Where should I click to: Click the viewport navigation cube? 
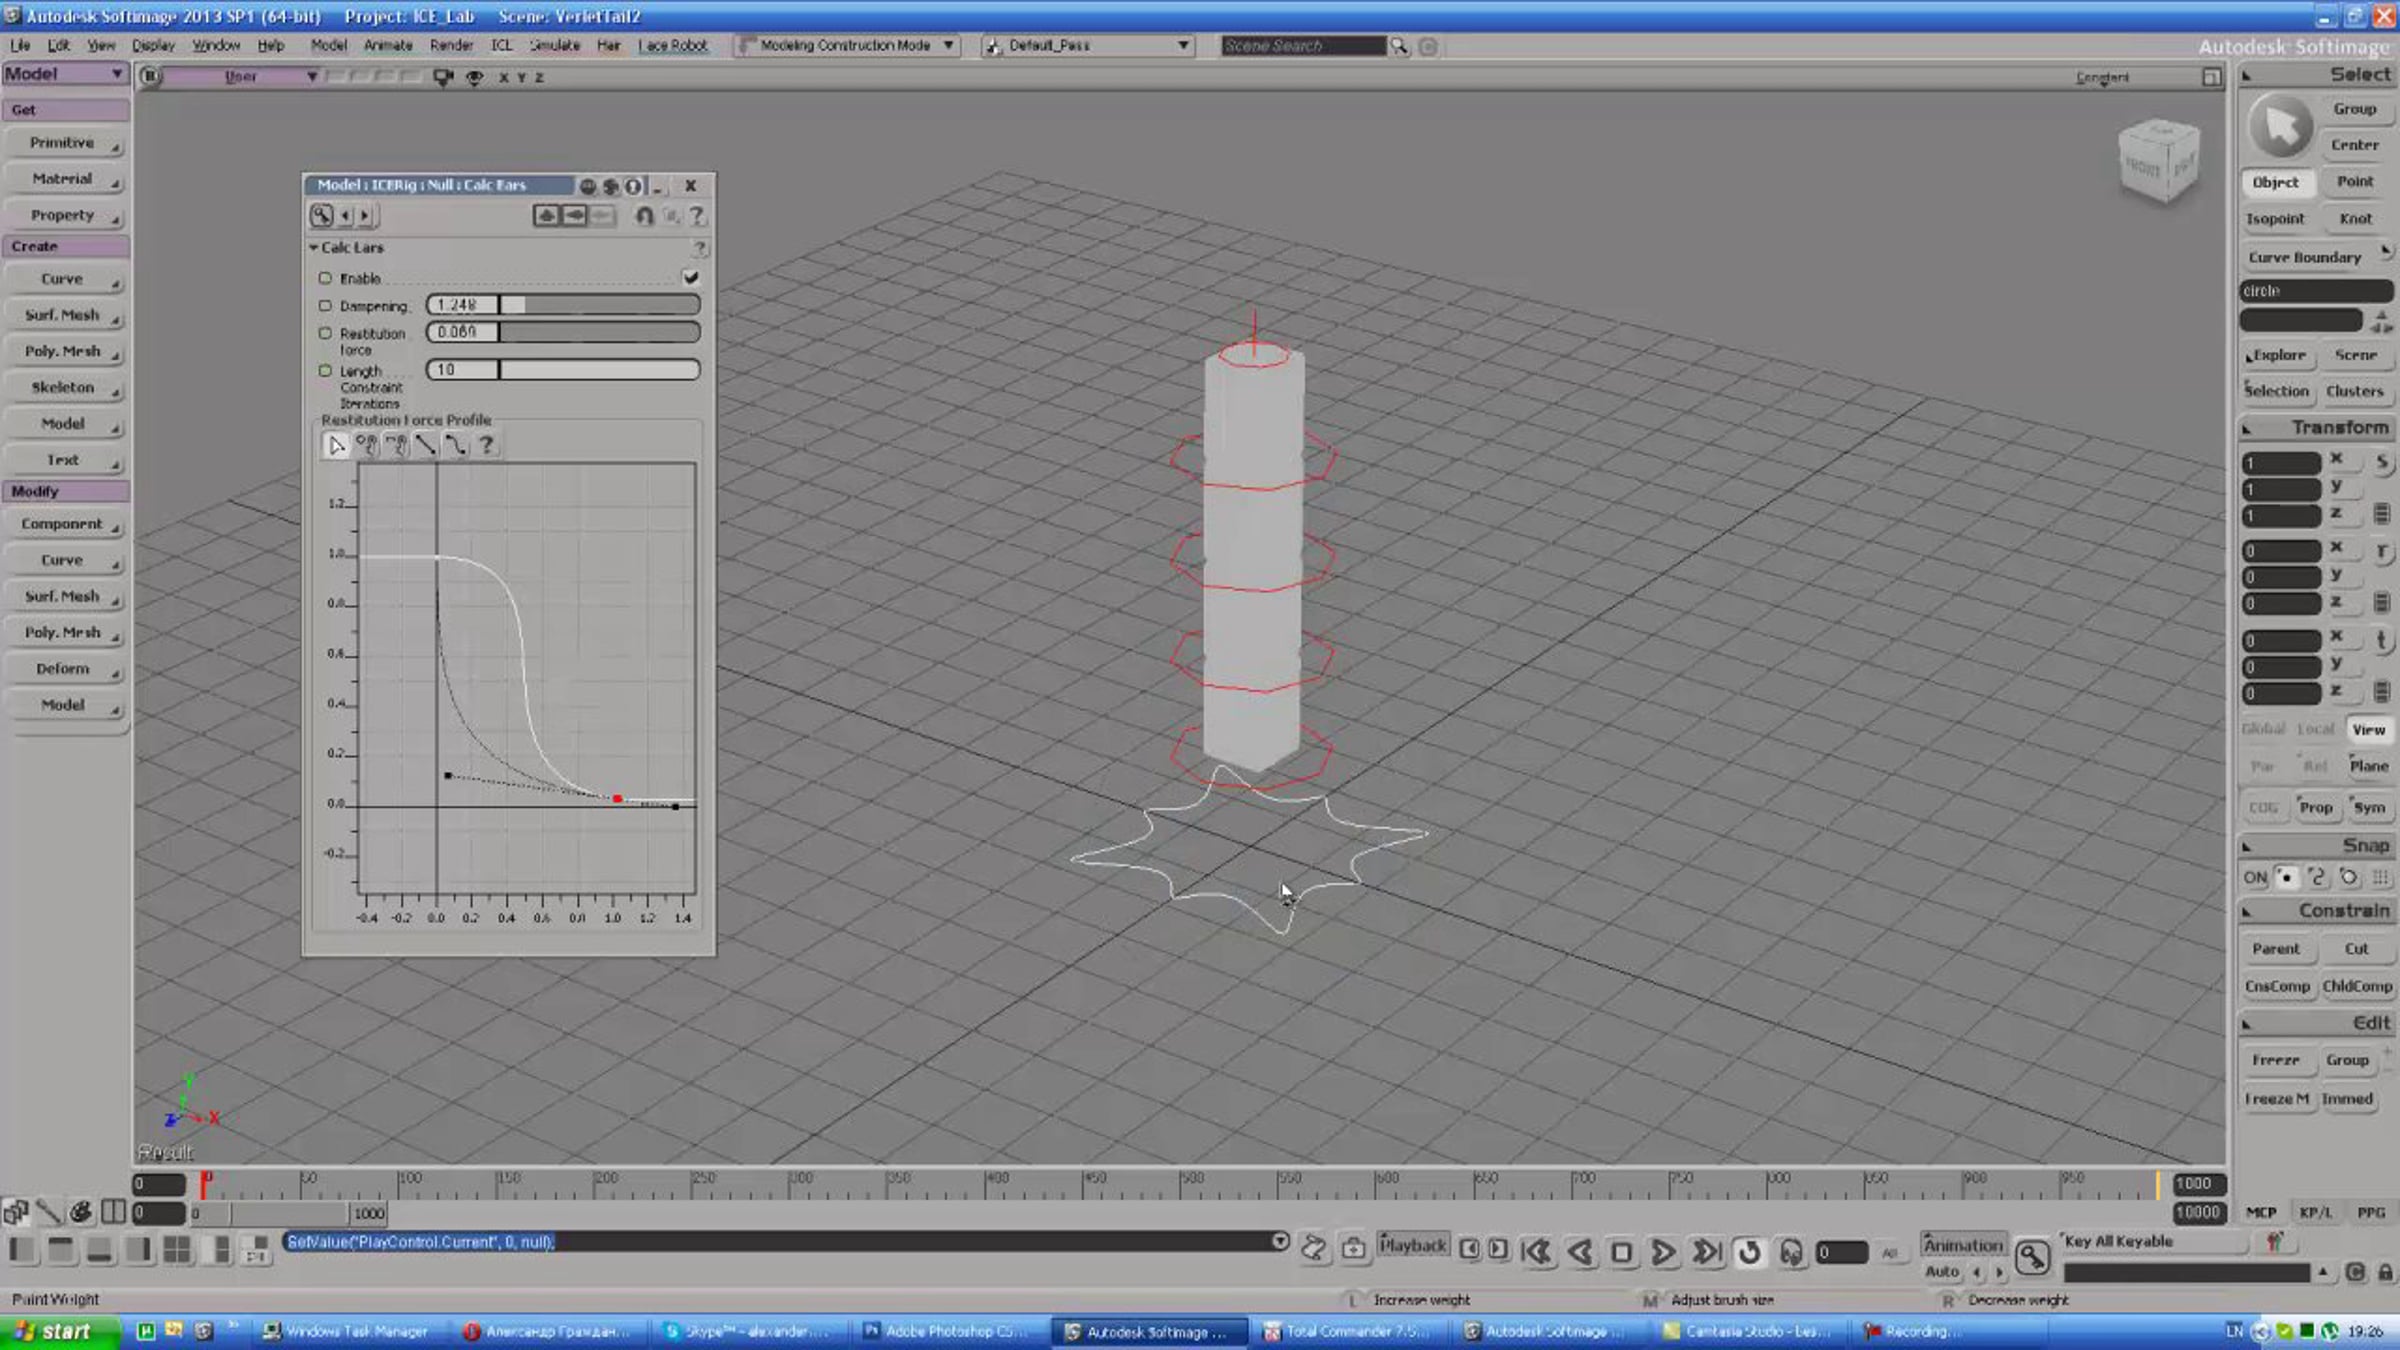coord(2159,160)
